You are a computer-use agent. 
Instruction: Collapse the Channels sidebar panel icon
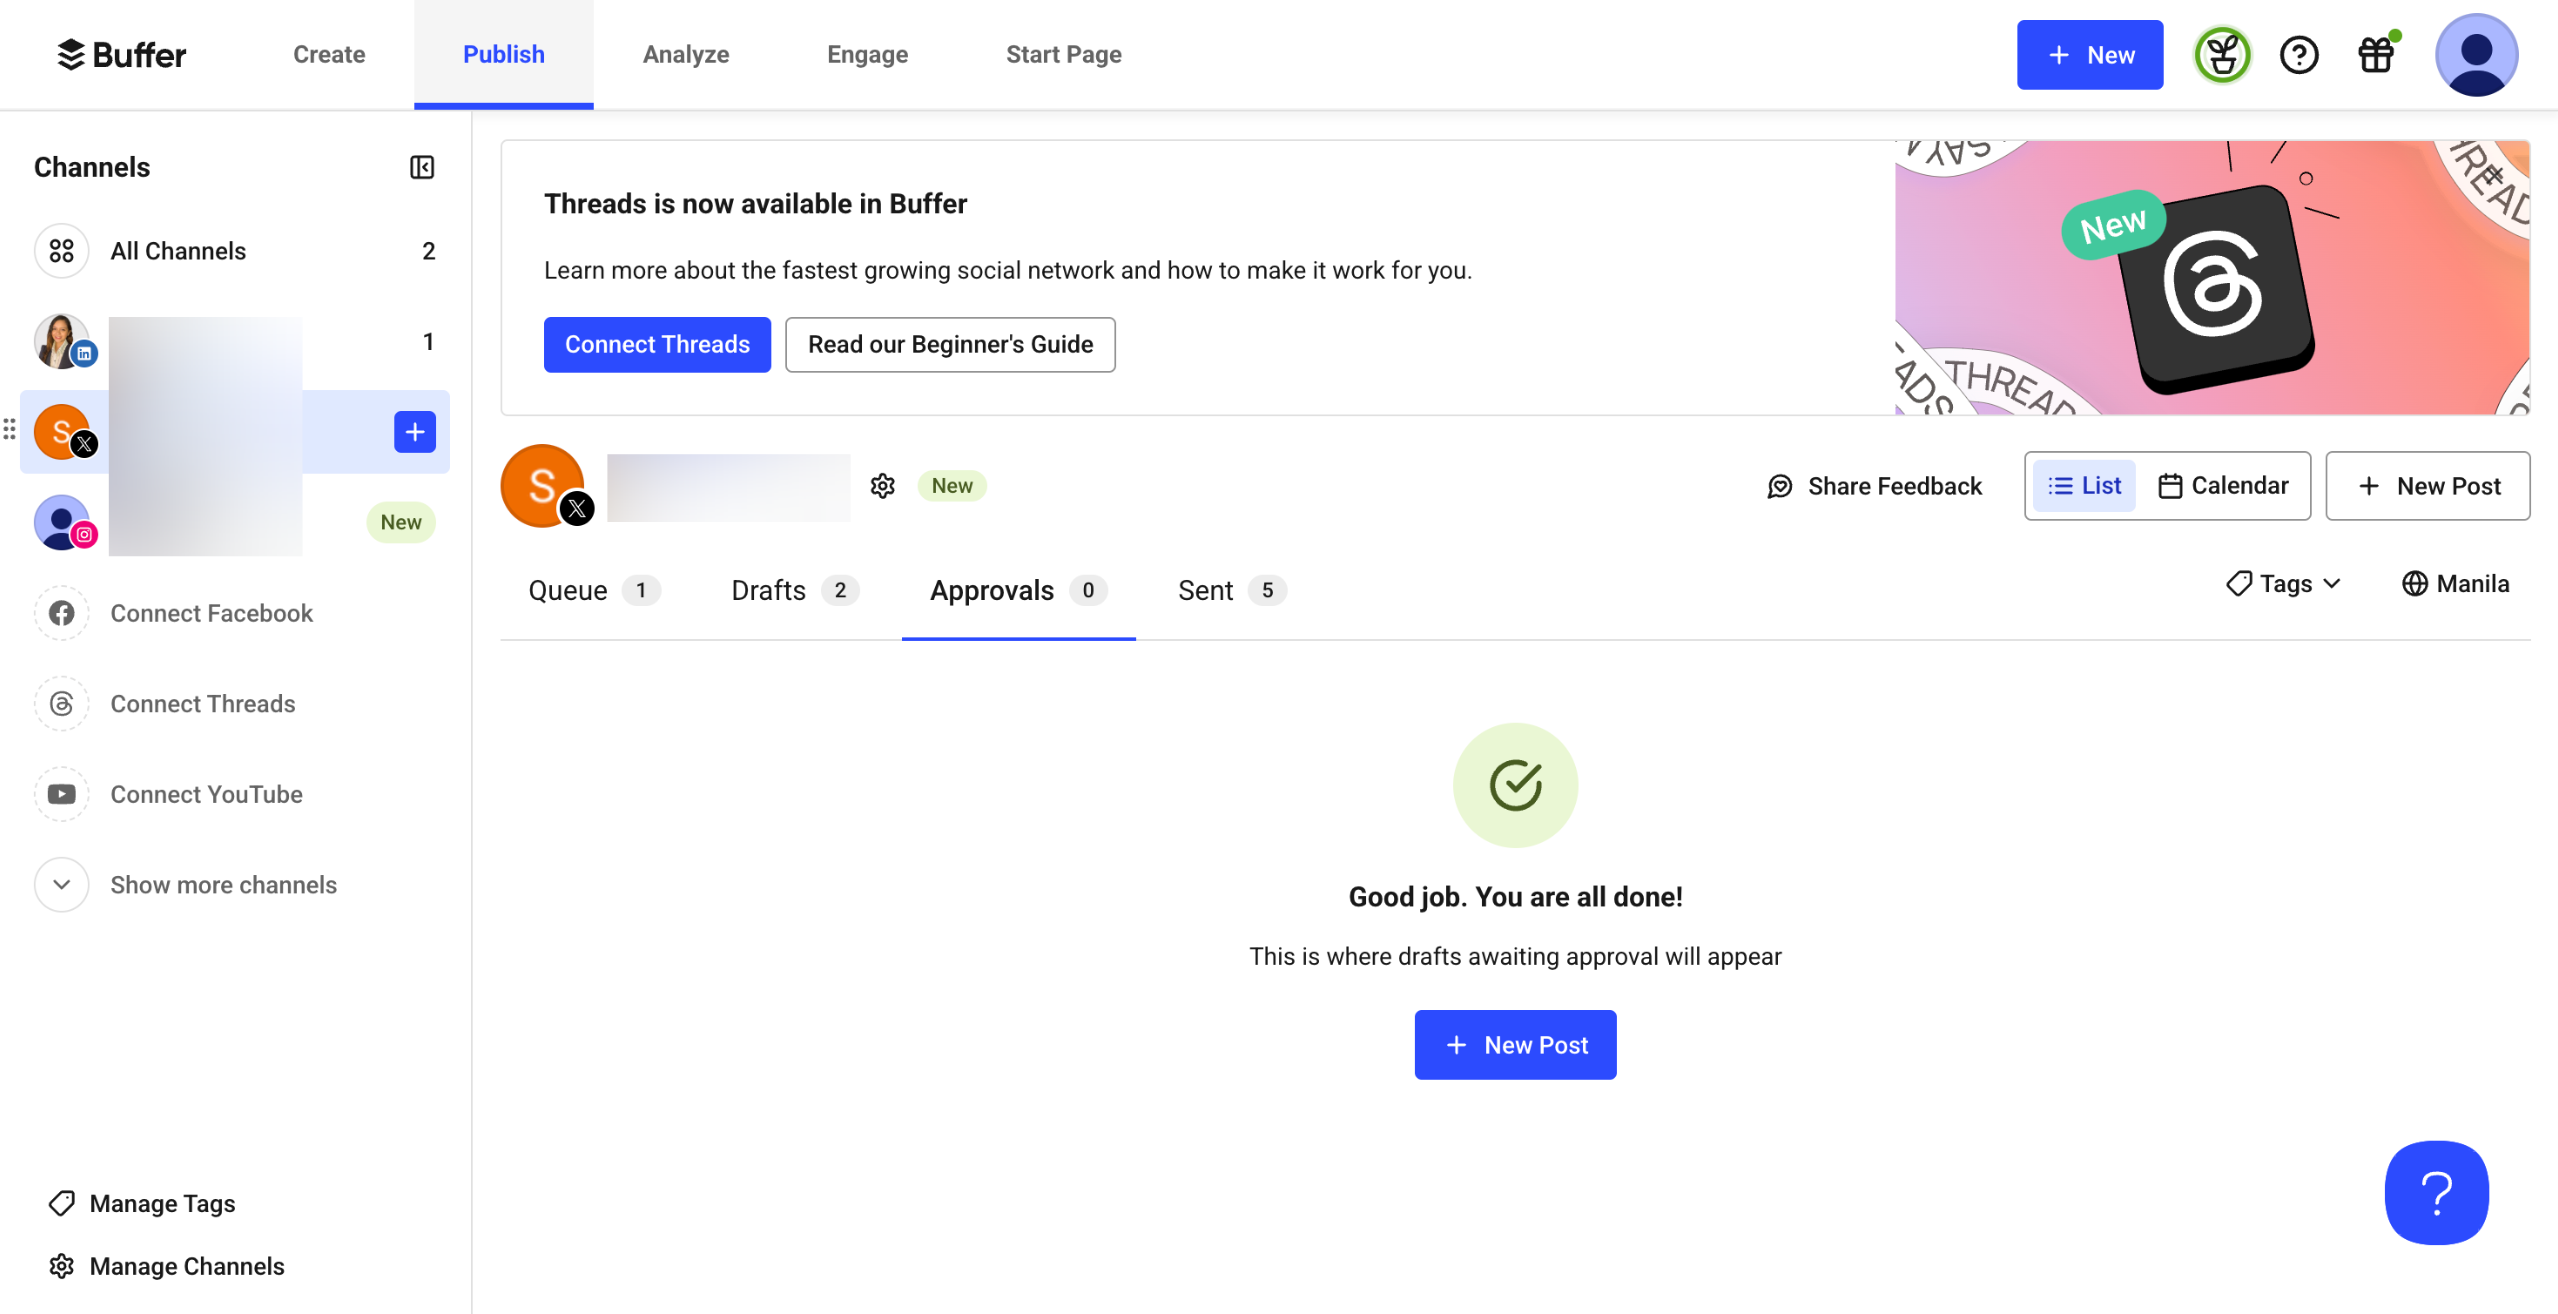[422, 167]
